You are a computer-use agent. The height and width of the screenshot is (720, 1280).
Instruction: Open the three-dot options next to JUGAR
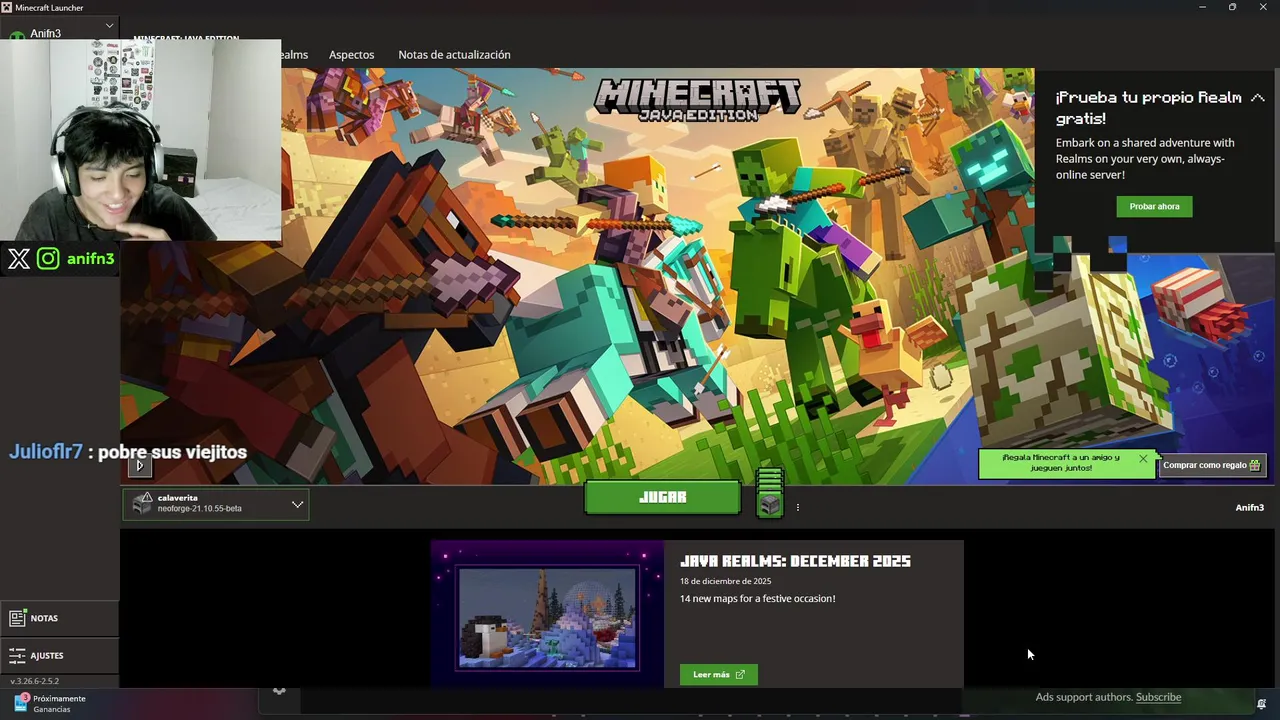tap(797, 508)
